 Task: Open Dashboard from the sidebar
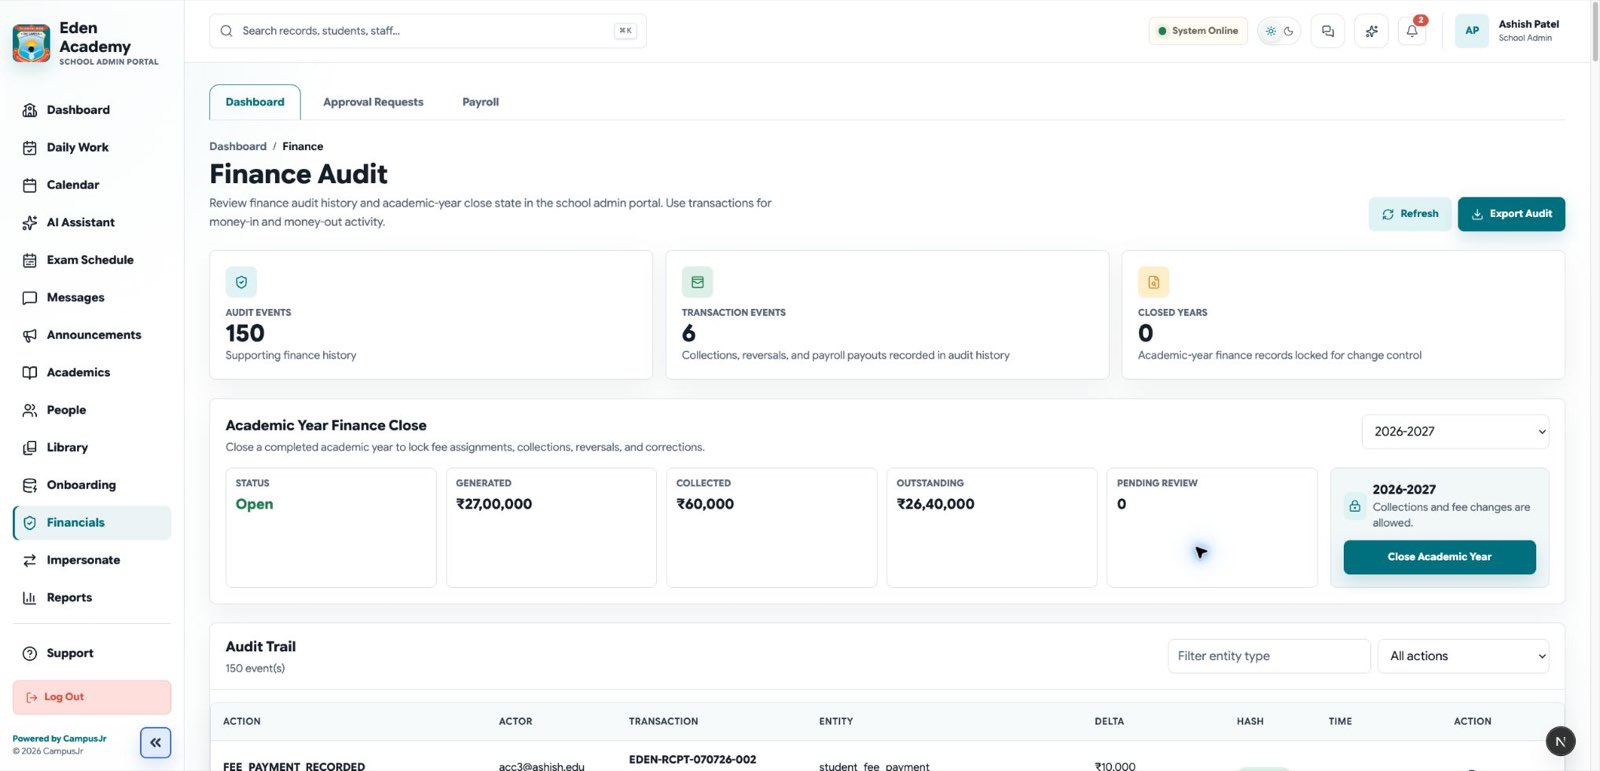tap(91, 110)
